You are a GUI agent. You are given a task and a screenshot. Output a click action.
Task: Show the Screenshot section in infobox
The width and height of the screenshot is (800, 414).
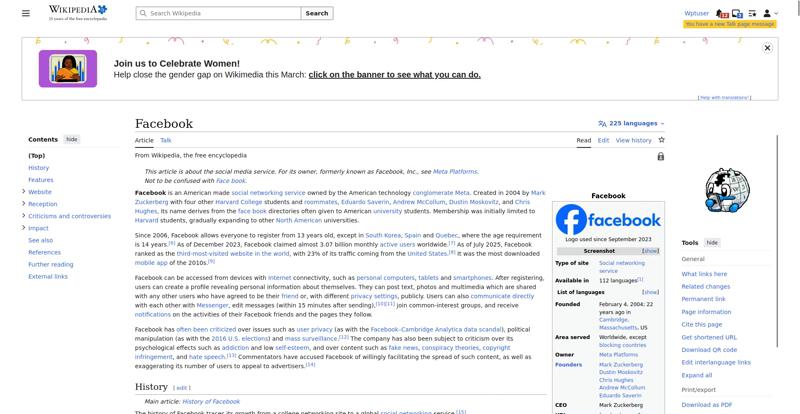[x=650, y=251]
